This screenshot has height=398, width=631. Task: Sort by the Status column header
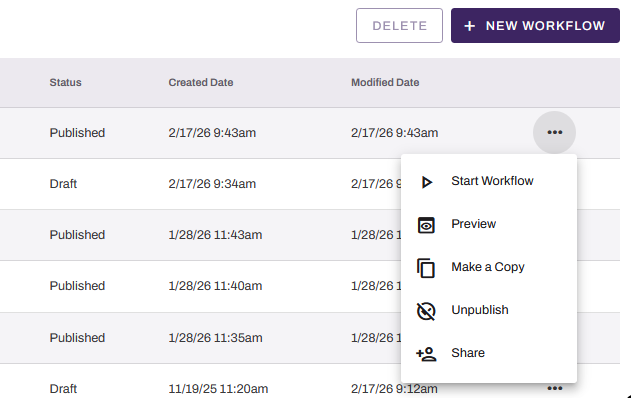click(65, 82)
